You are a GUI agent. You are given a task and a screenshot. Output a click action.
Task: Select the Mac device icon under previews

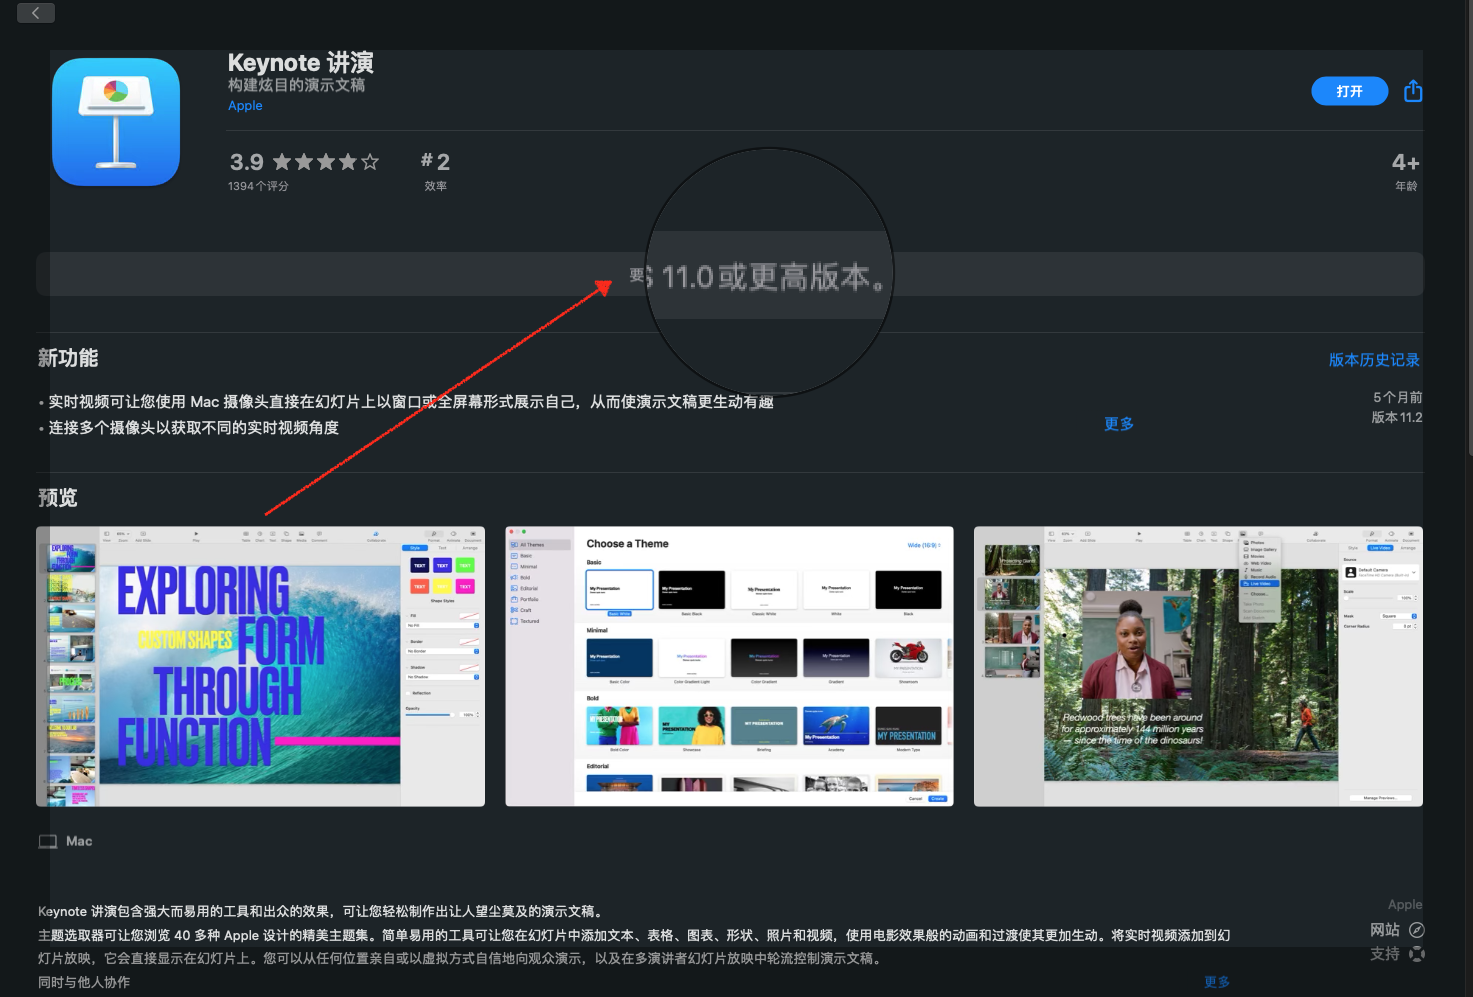coord(48,842)
